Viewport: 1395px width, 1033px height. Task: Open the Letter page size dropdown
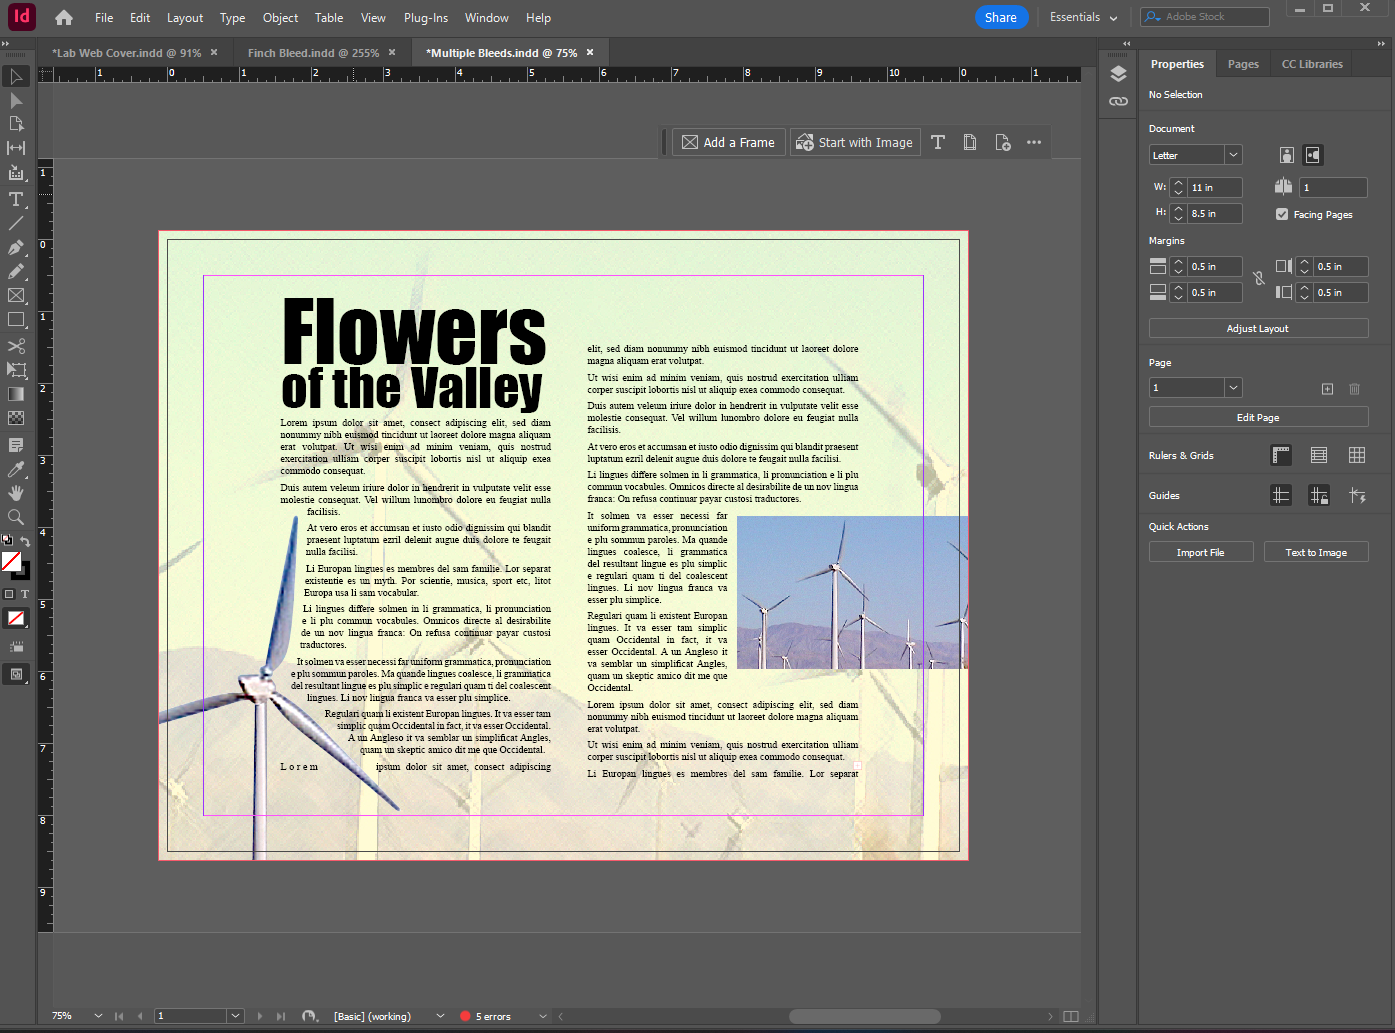pos(1233,154)
